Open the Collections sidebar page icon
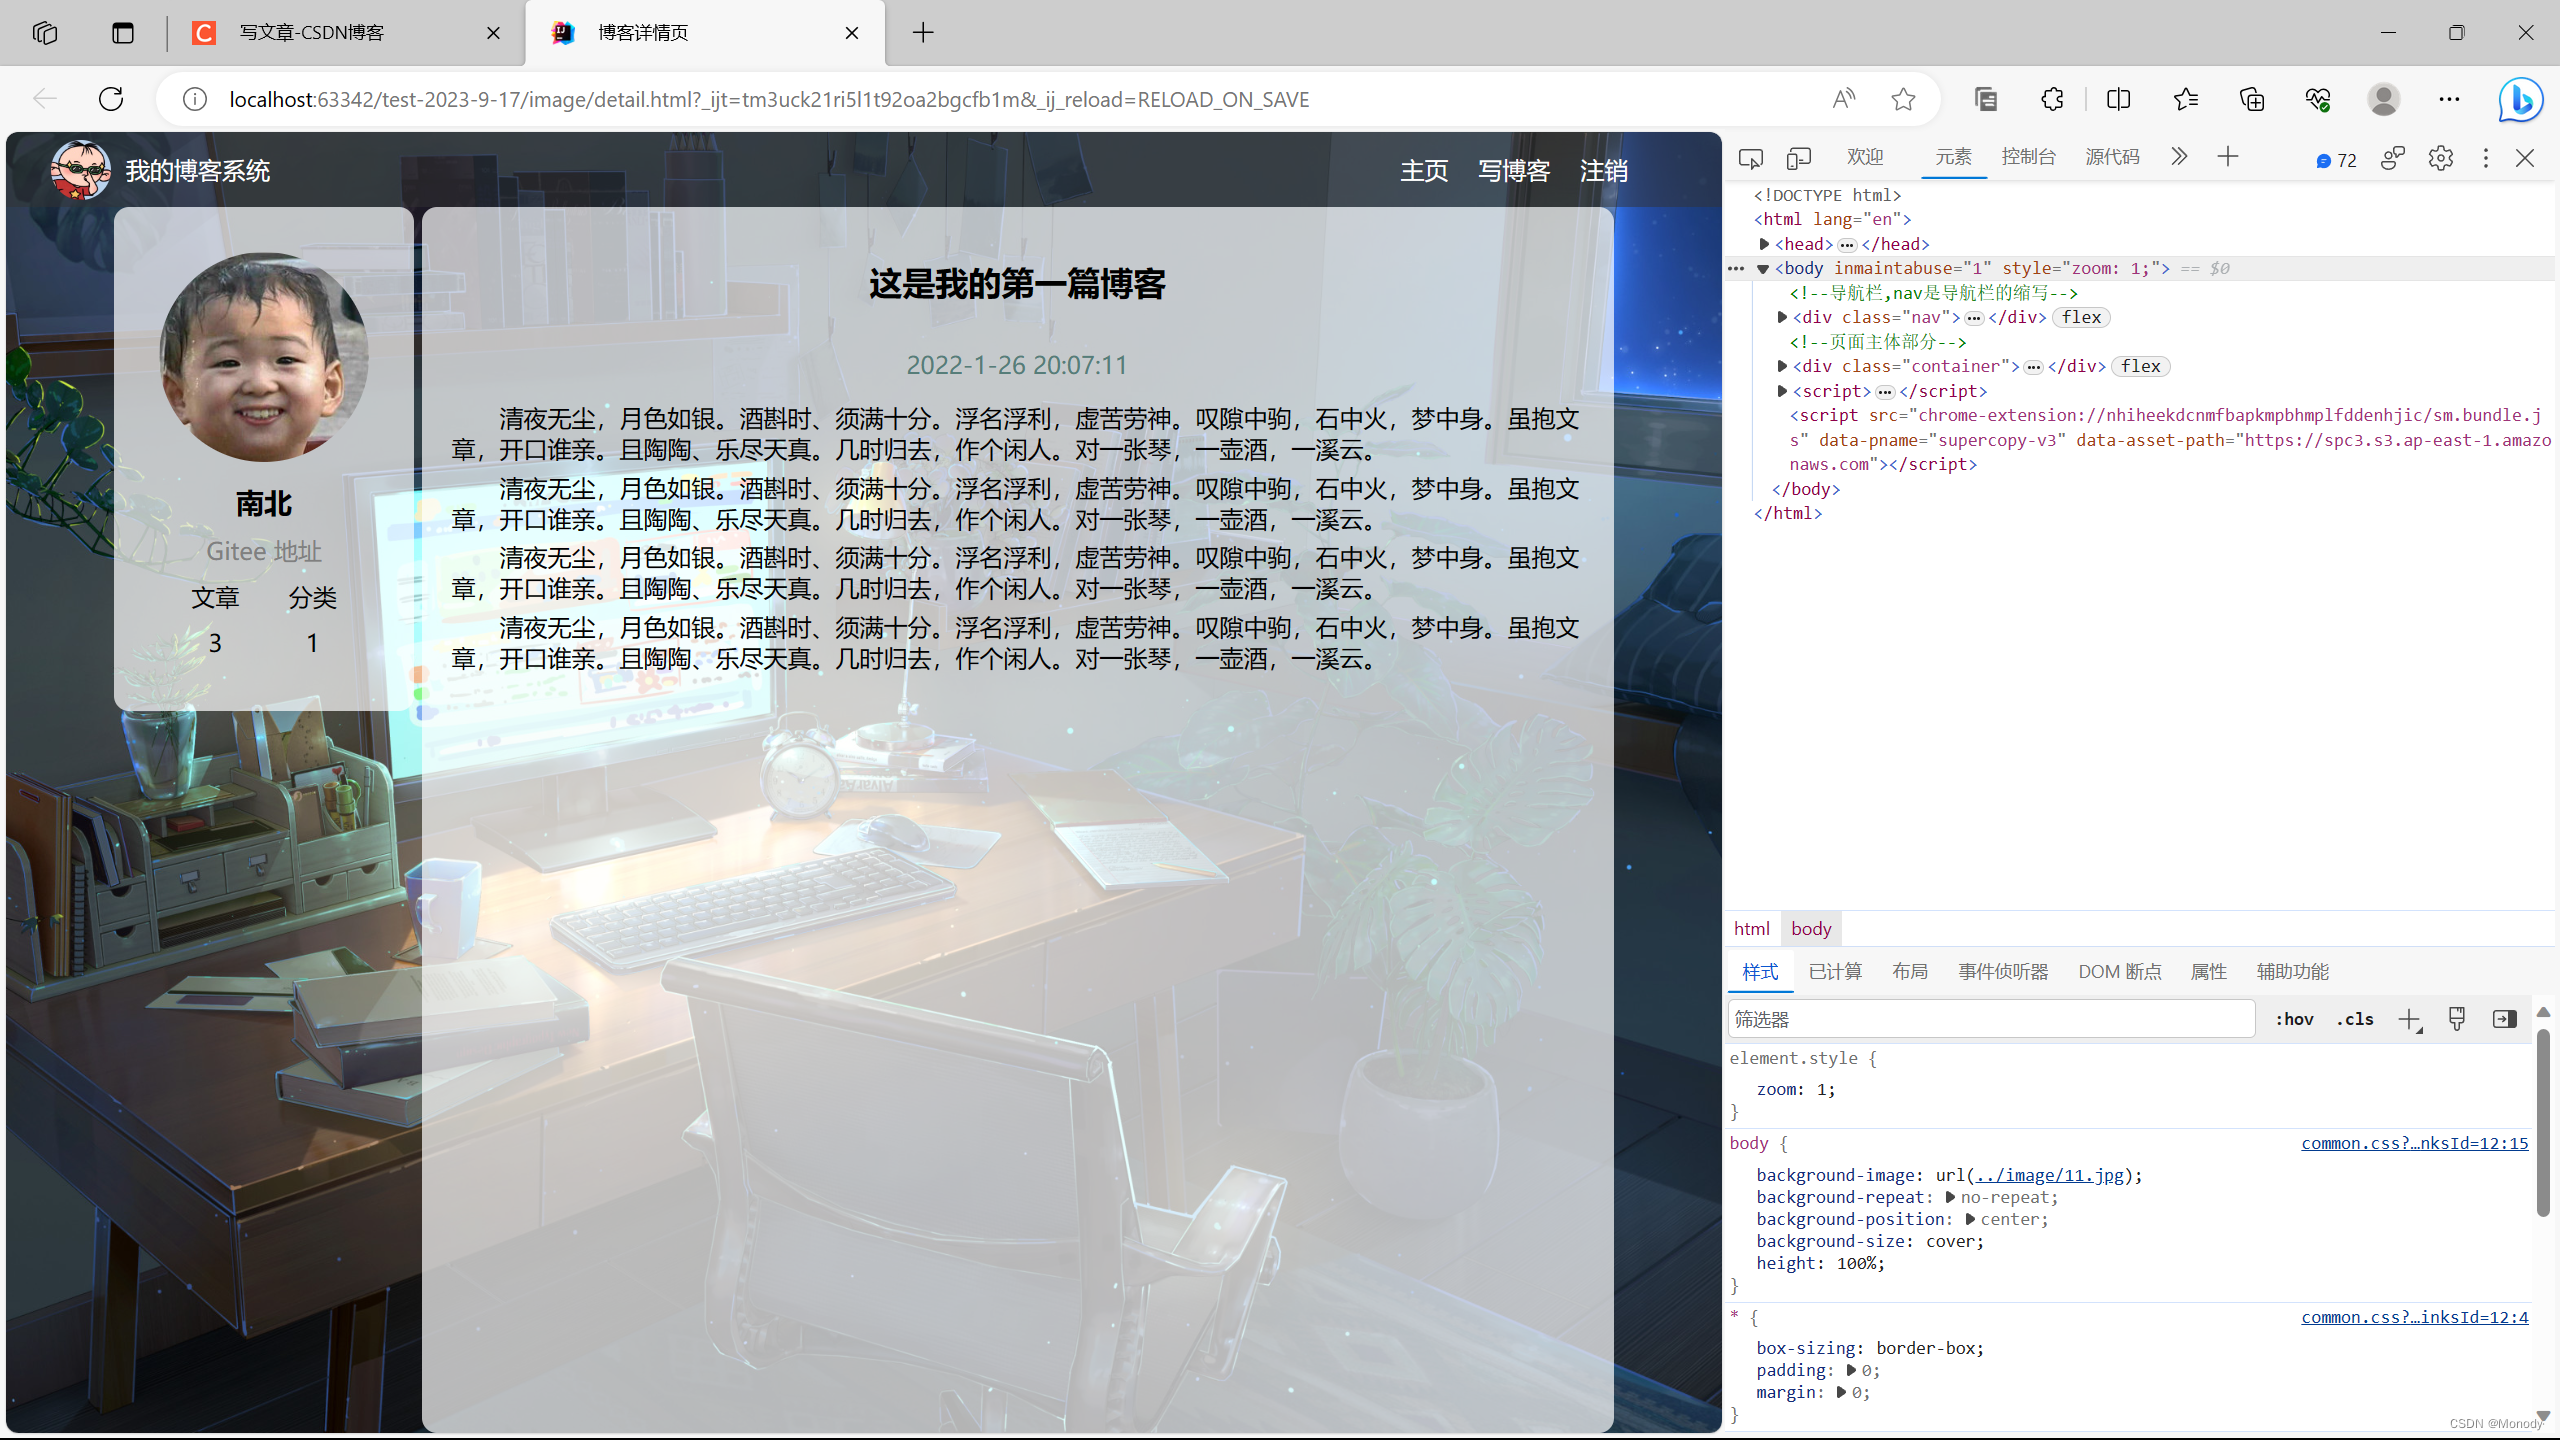 1986,99
